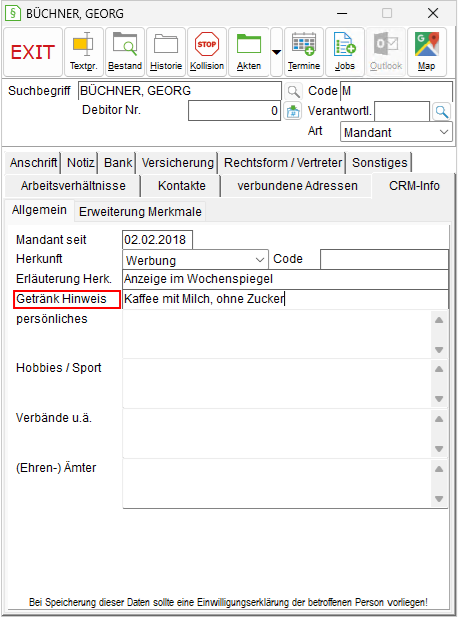Click the Verantwortl. input field
Screen dimensions: 458x617
coord(402,112)
